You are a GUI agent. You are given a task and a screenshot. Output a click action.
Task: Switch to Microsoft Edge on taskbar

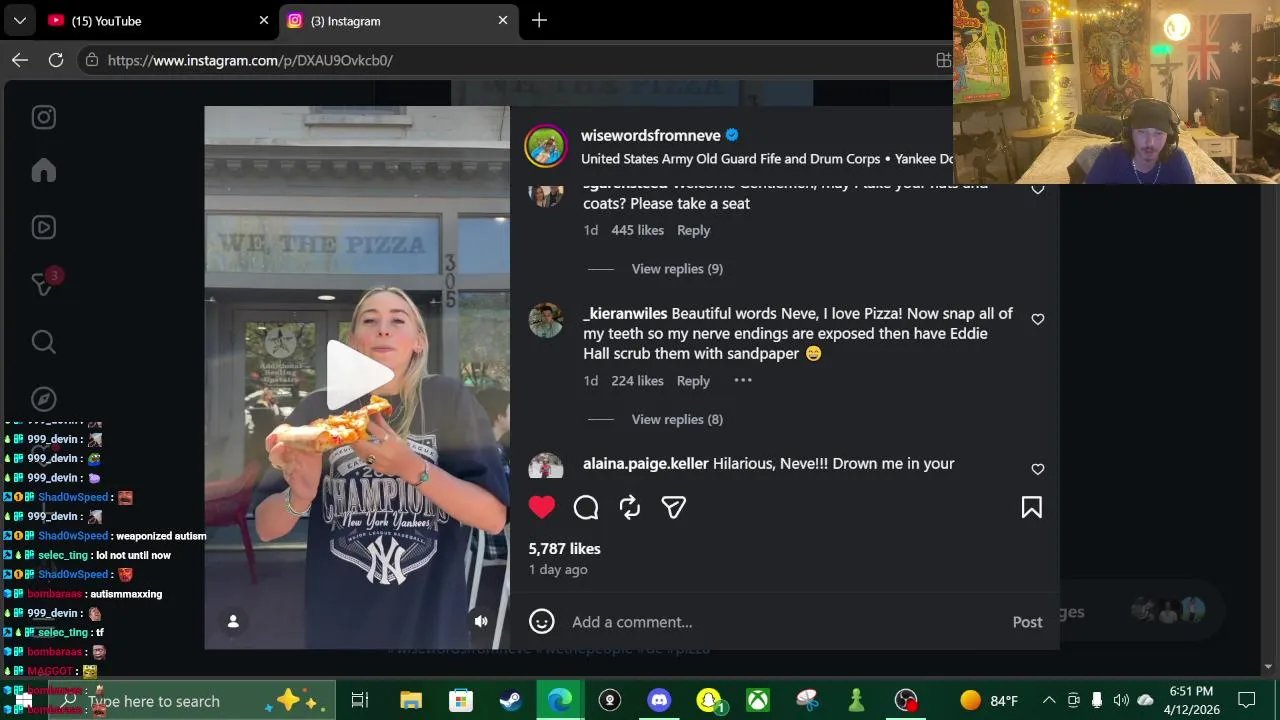pyautogui.click(x=560, y=701)
